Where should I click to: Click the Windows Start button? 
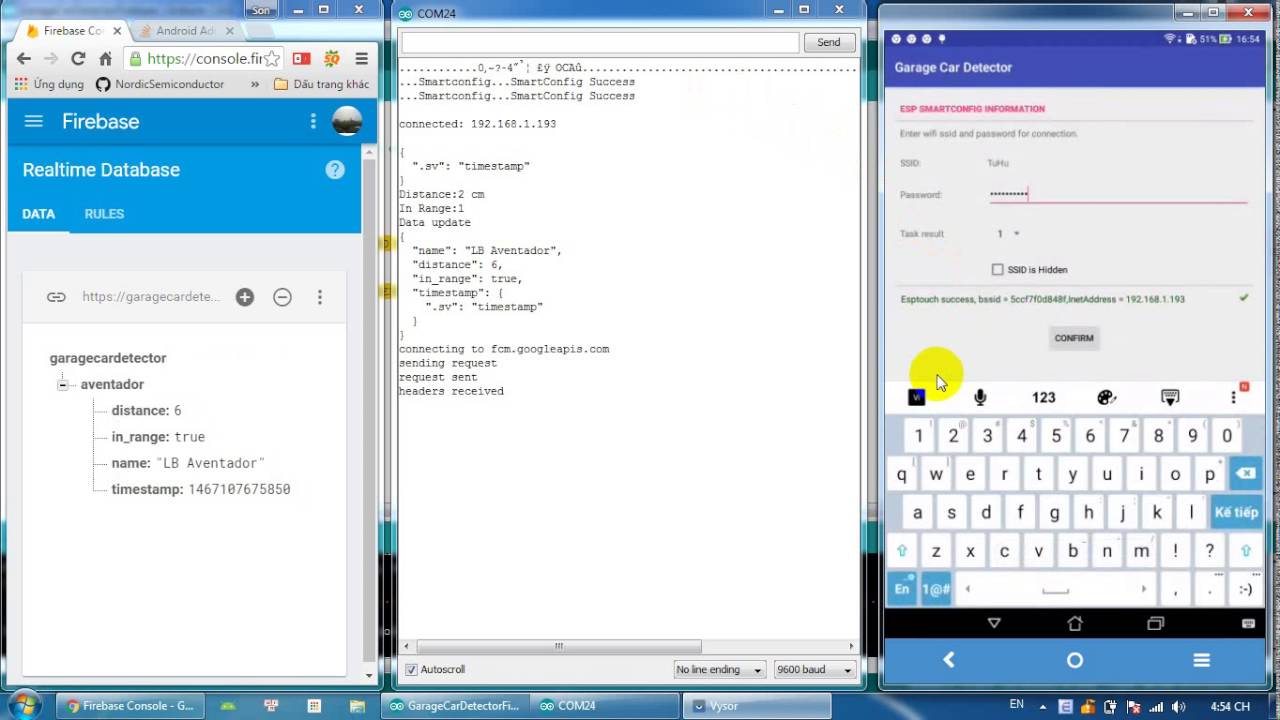(22, 705)
